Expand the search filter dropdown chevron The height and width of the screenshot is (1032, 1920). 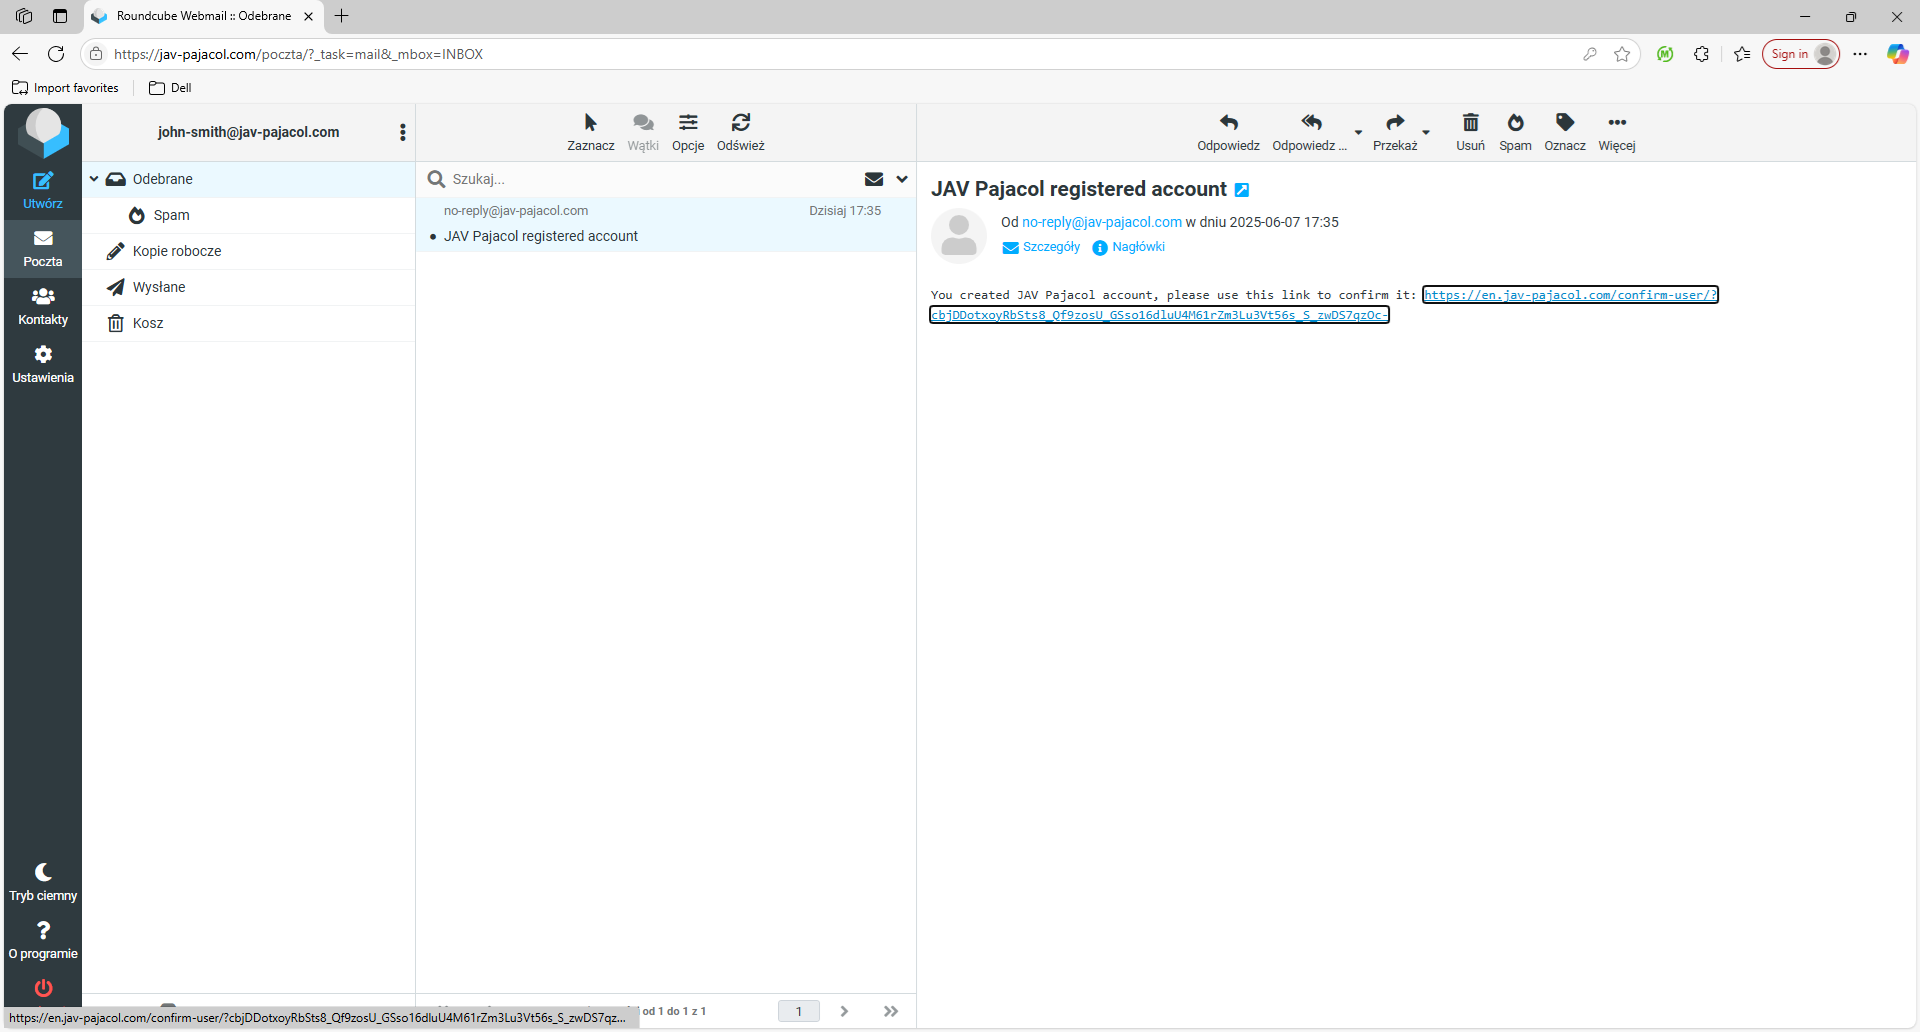[x=902, y=179]
